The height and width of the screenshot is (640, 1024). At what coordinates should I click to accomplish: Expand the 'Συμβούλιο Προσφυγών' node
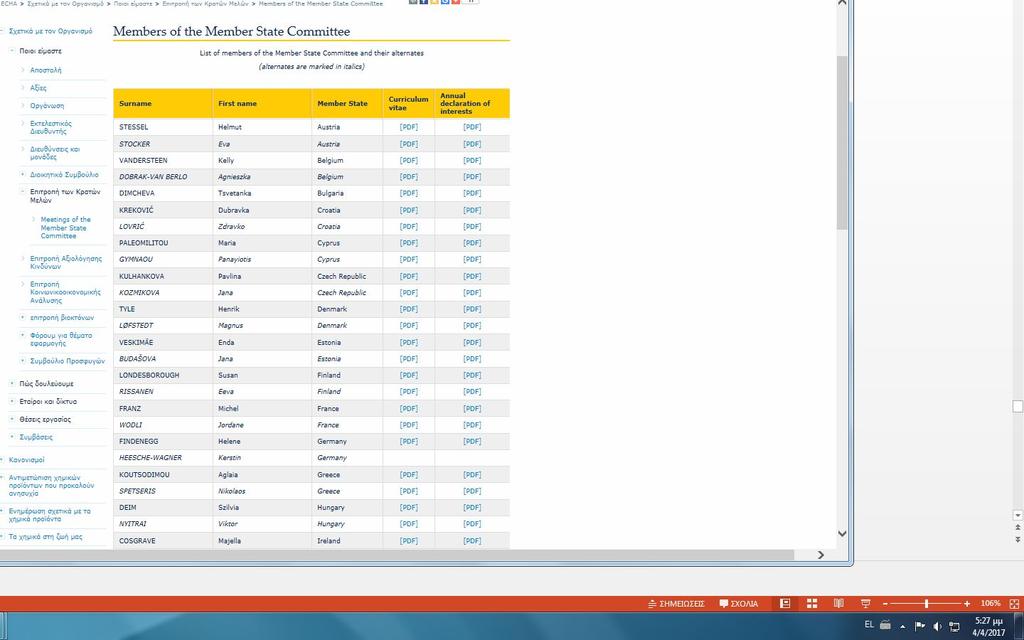coord(22,360)
